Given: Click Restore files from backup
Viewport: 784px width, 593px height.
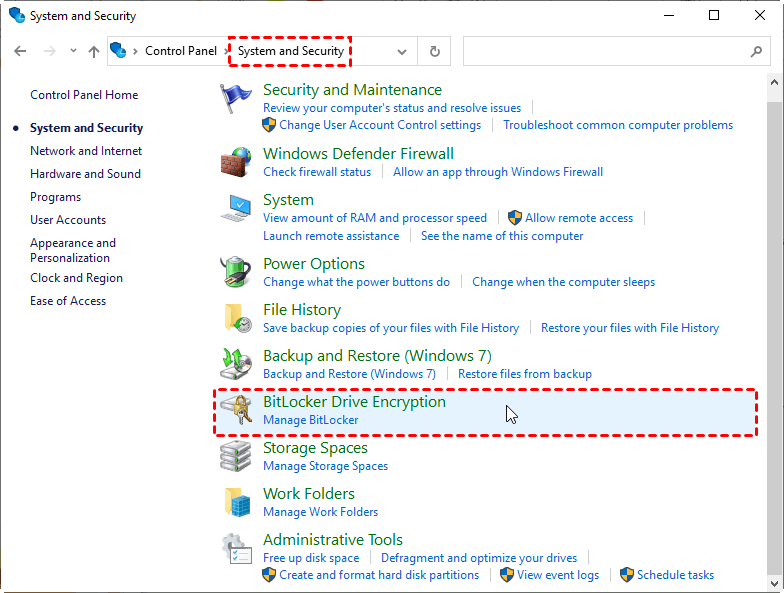Looking at the screenshot, I should pyautogui.click(x=525, y=374).
